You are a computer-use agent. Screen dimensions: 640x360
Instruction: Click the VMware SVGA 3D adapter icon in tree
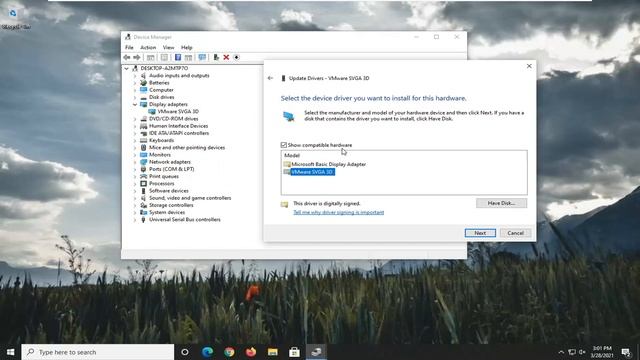(x=152, y=111)
